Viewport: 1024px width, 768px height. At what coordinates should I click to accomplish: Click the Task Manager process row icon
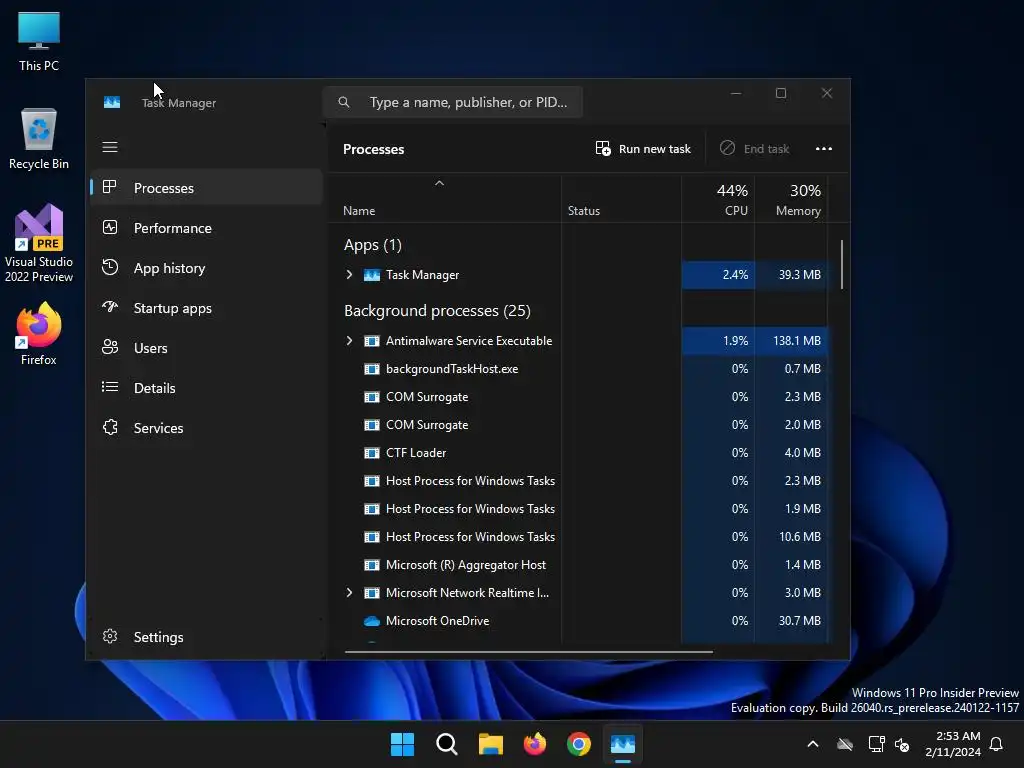click(x=372, y=275)
